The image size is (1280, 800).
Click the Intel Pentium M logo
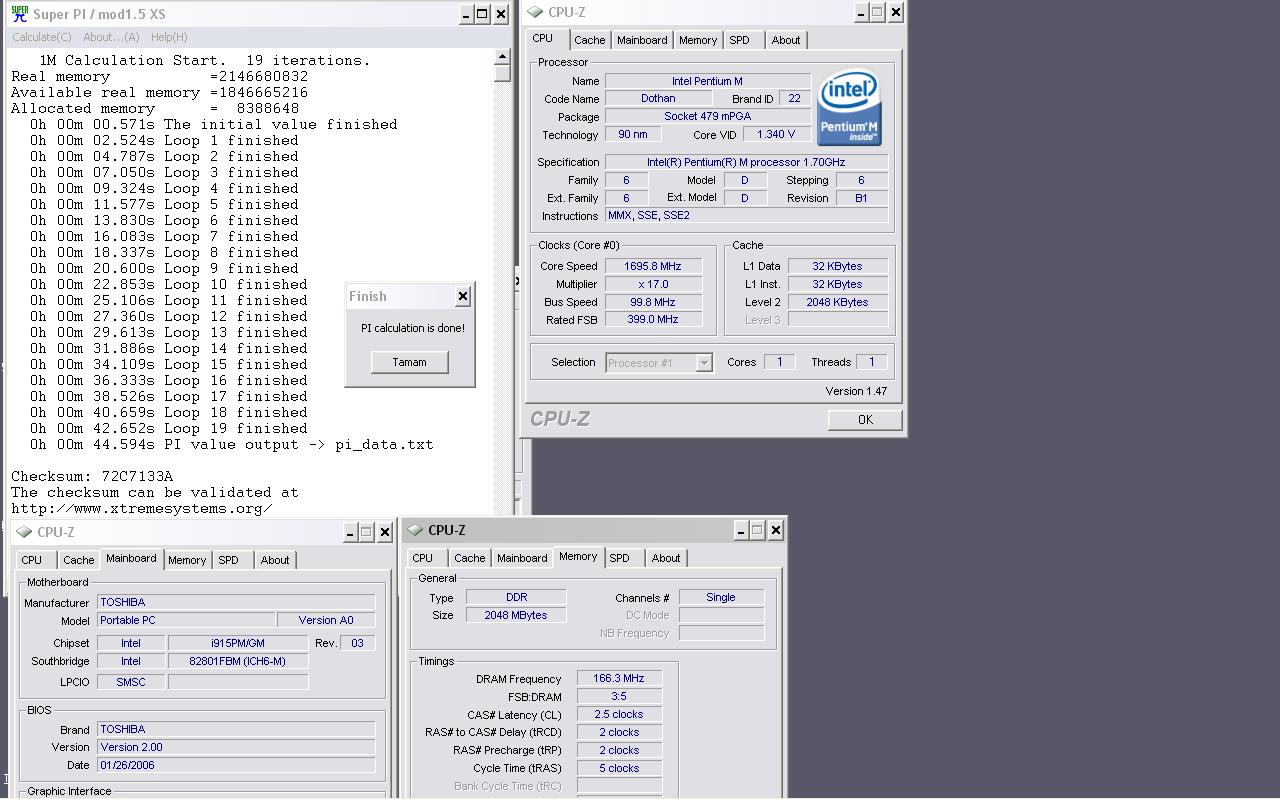(849, 107)
